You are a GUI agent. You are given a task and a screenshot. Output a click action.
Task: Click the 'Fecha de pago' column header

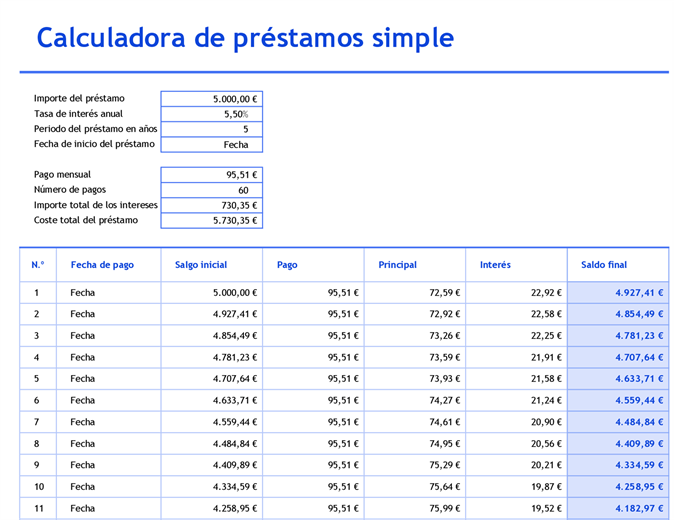pyautogui.click(x=108, y=265)
